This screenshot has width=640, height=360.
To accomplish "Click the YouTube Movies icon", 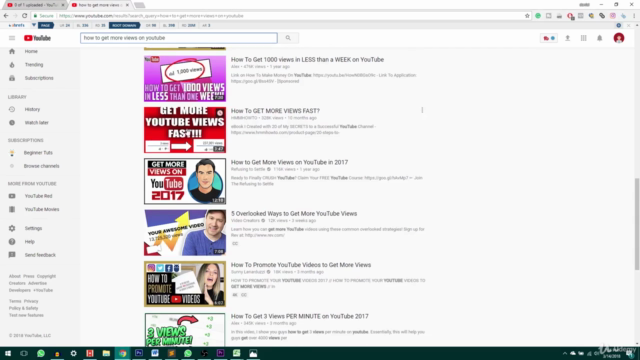I will tap(12, 209).
